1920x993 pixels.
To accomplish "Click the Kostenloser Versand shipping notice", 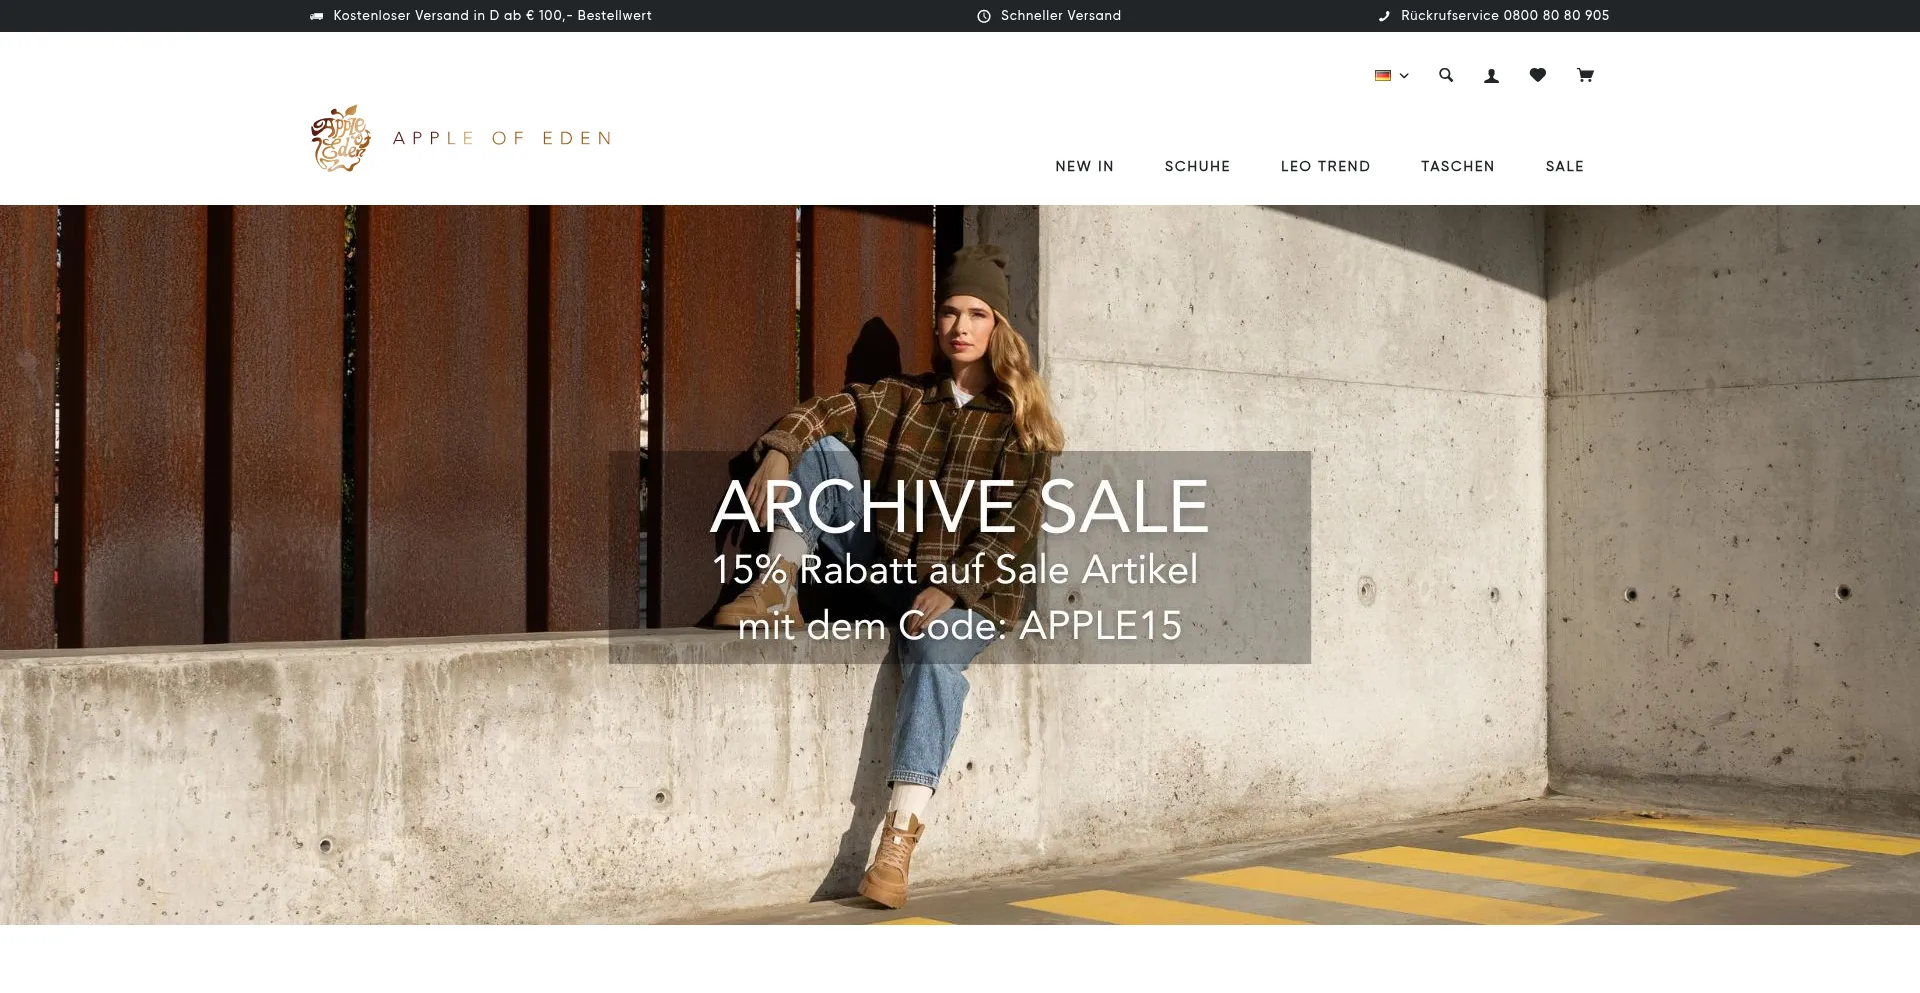I will [492, 16].
